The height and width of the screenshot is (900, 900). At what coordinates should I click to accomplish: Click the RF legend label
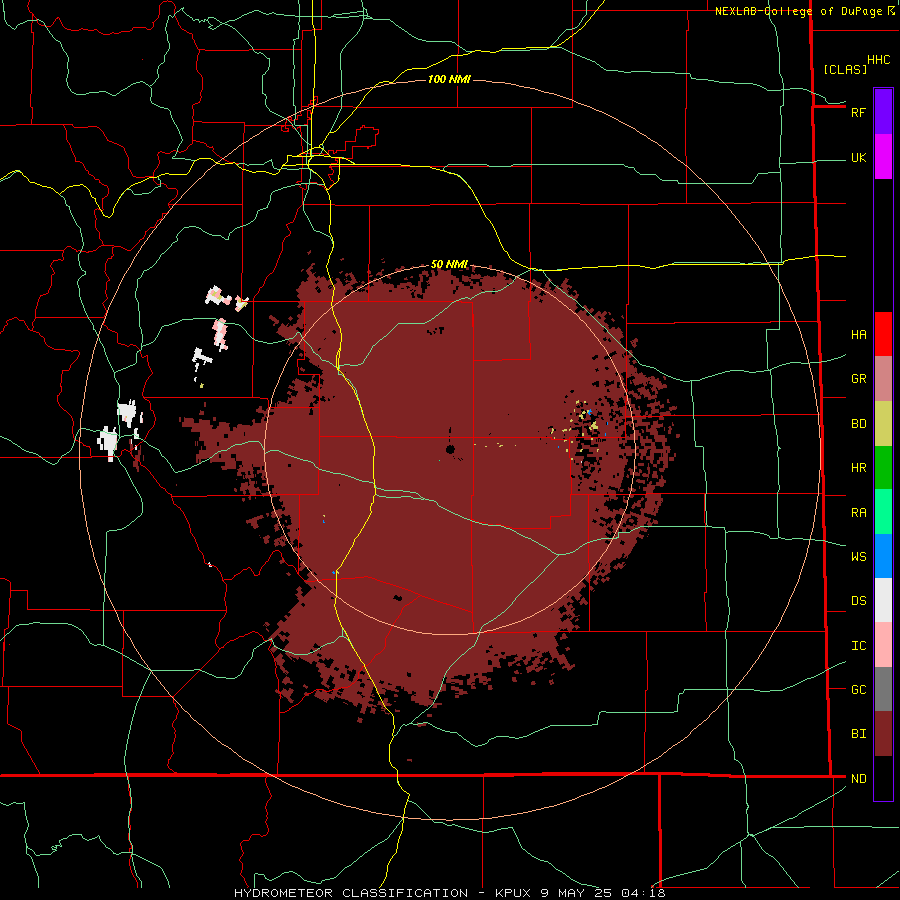[858, 112]
